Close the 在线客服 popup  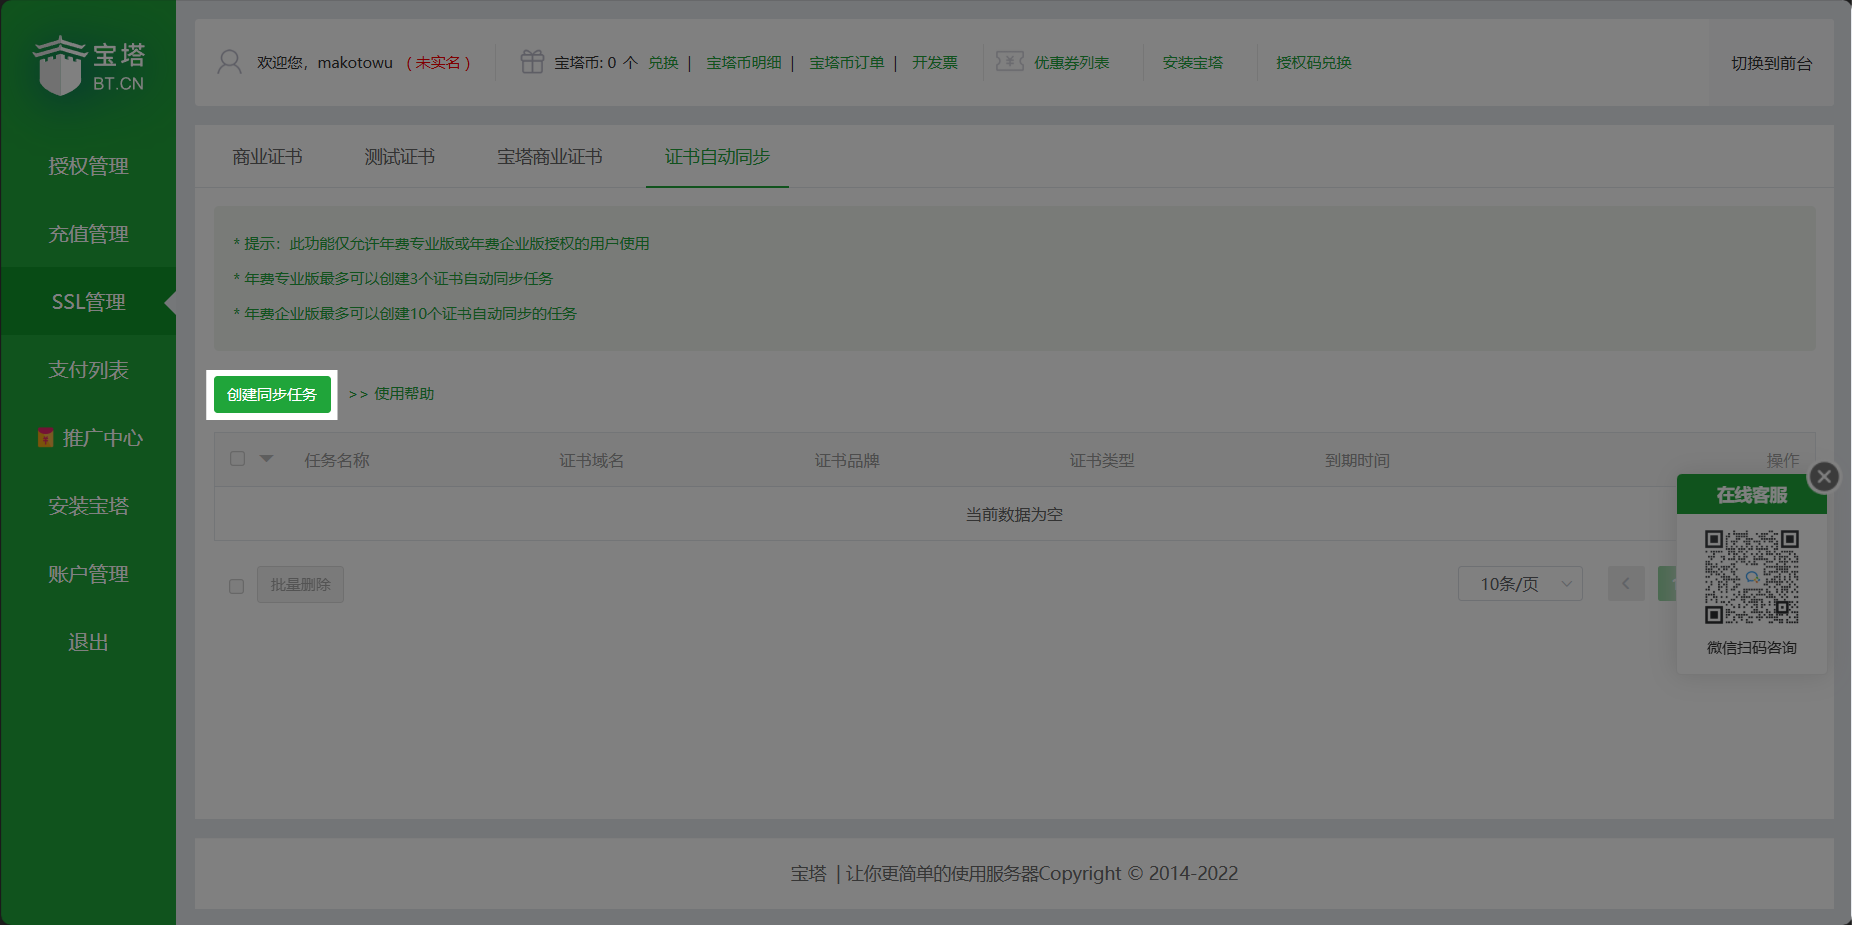tap(1824, 477)
